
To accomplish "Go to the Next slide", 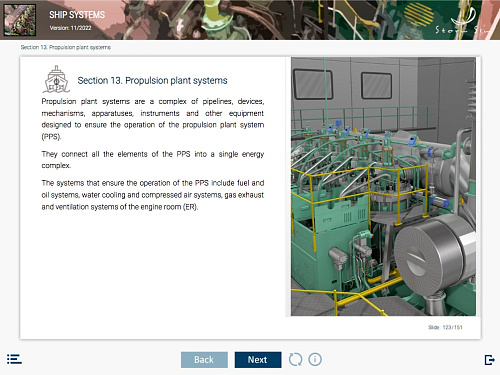I will [258, 360].
